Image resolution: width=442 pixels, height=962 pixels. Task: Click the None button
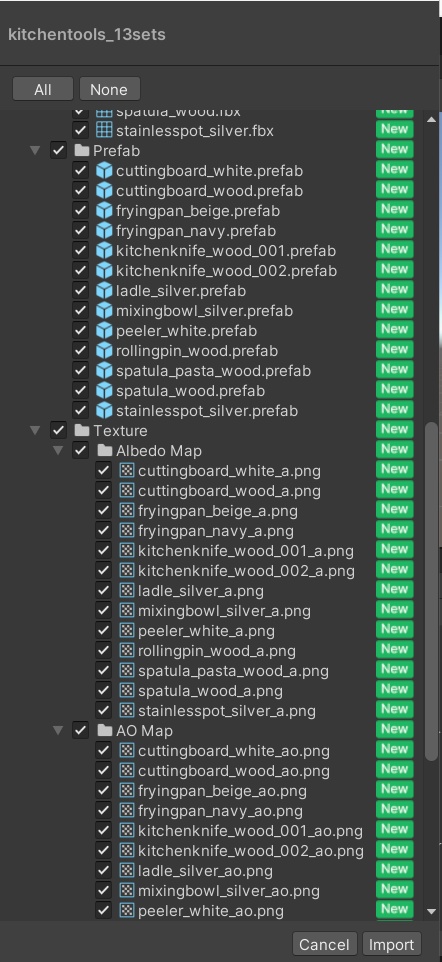[x=109, y=90]
